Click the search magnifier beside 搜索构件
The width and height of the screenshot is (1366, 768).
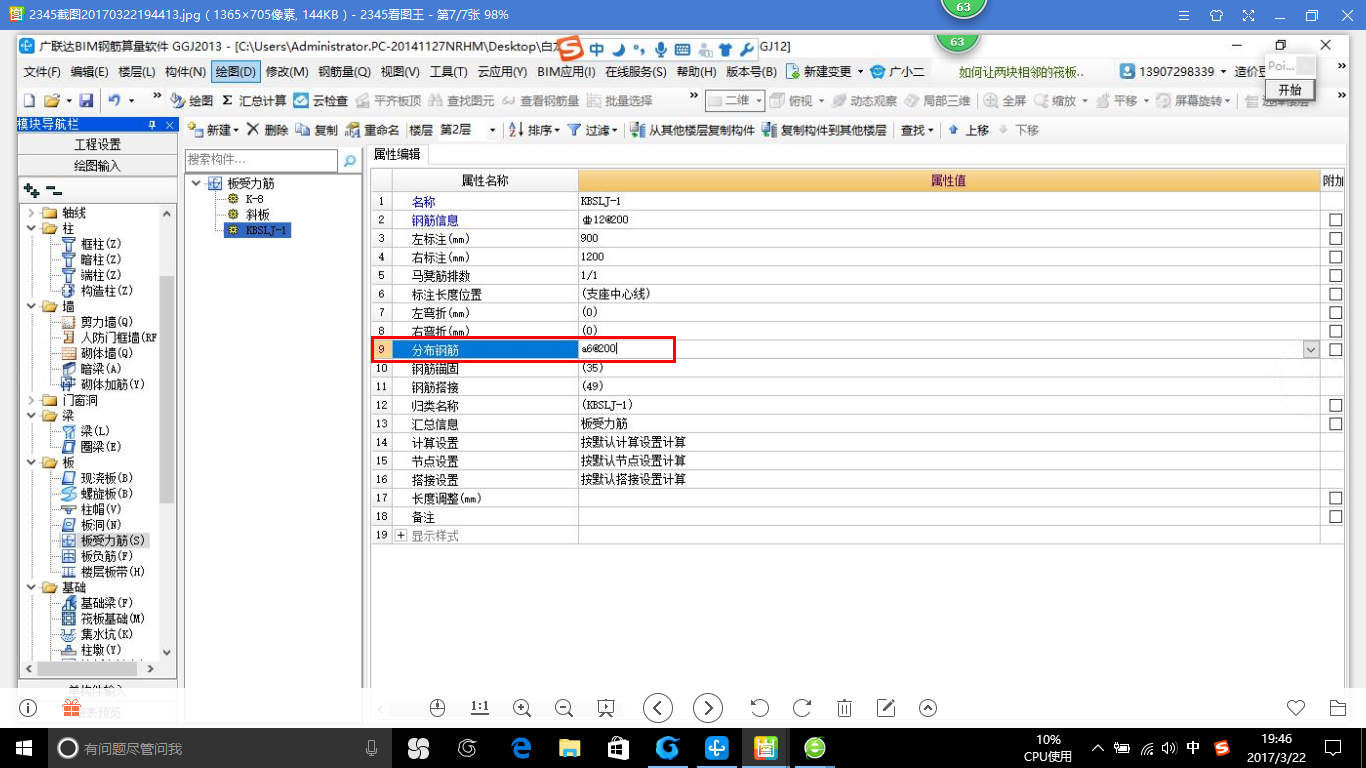[x=349, y=160]
